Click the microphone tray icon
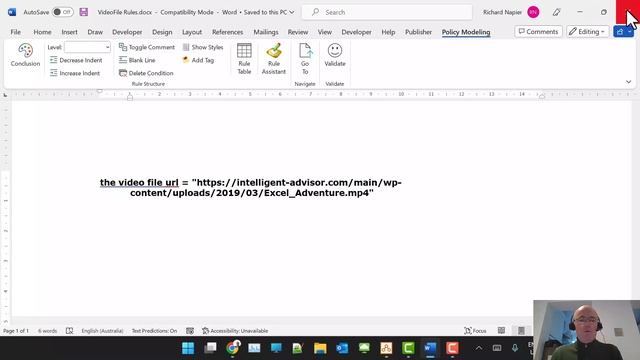The height and width of the screenshot is (360, 640). click(515, 348)
